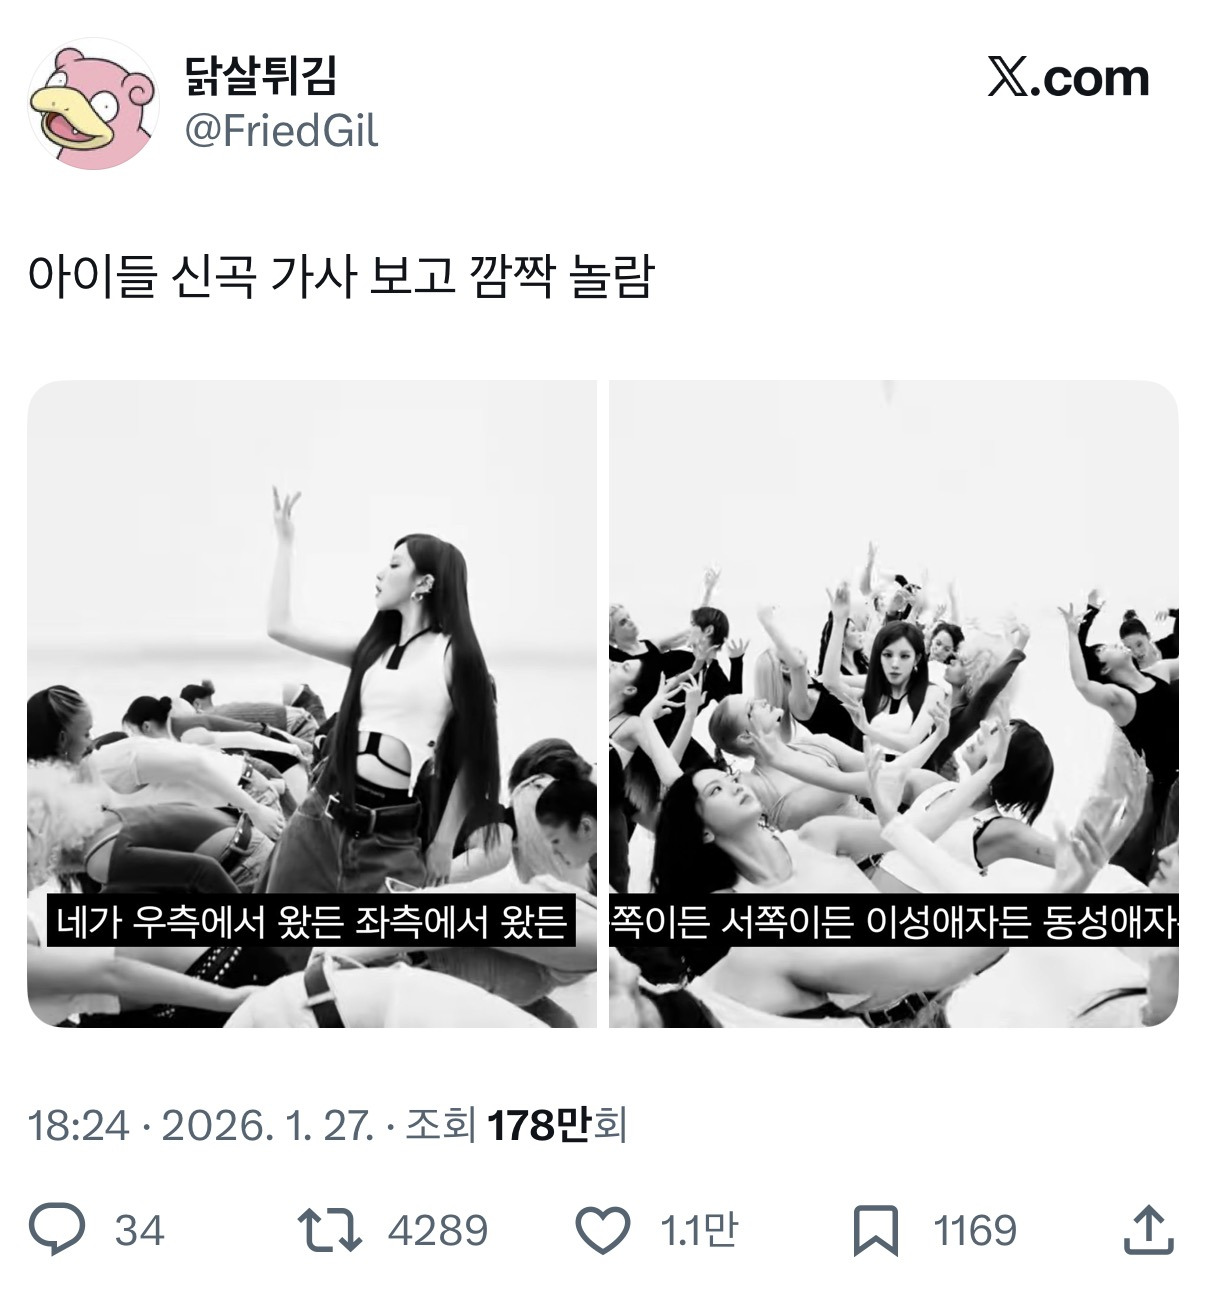
Task: Show the 34 replies count
Action: click(x=139, y=1231)
